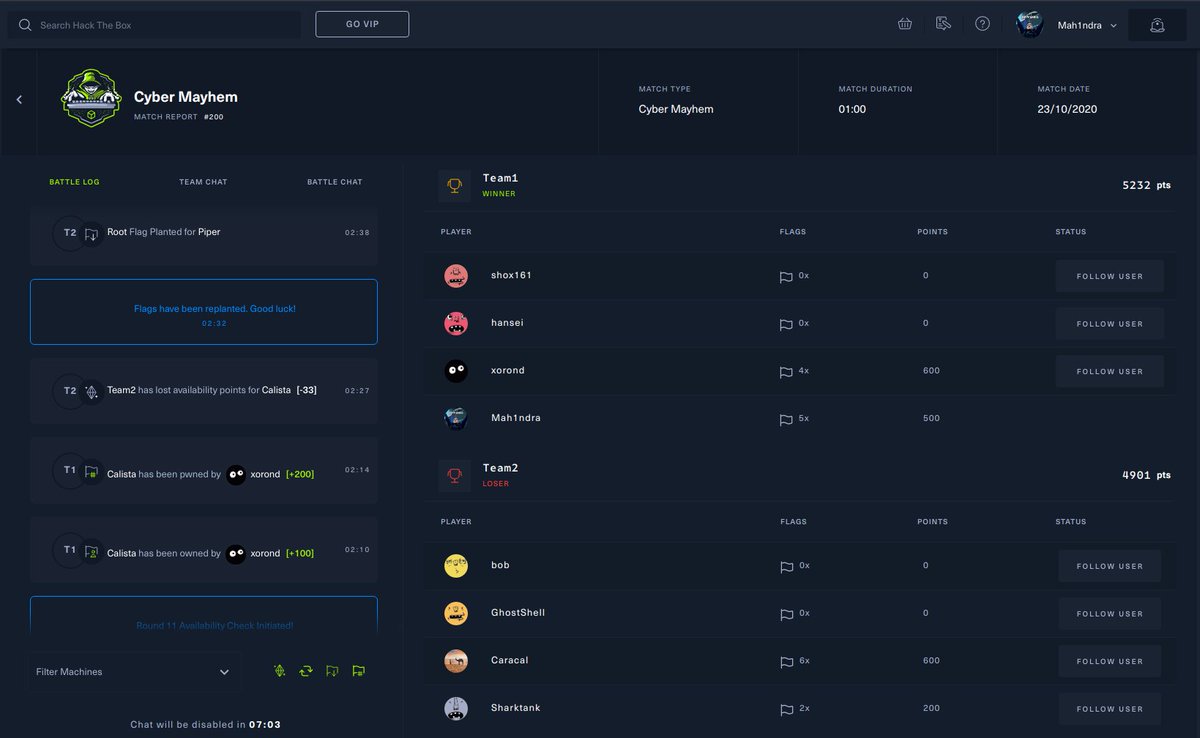Click the Team1 5232 pts score
The width and height of the screenshot is (1200, 738).
(x=1146, y=185)
